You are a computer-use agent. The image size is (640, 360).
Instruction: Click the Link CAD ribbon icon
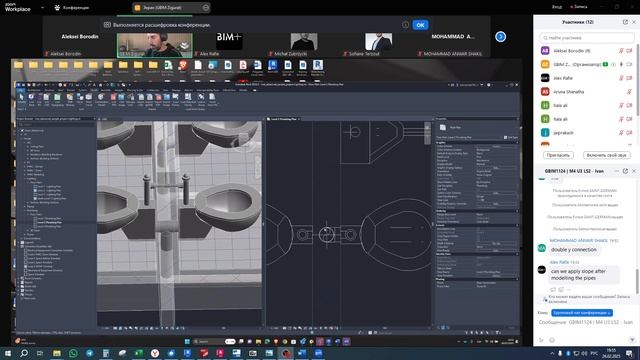[47, 99]
